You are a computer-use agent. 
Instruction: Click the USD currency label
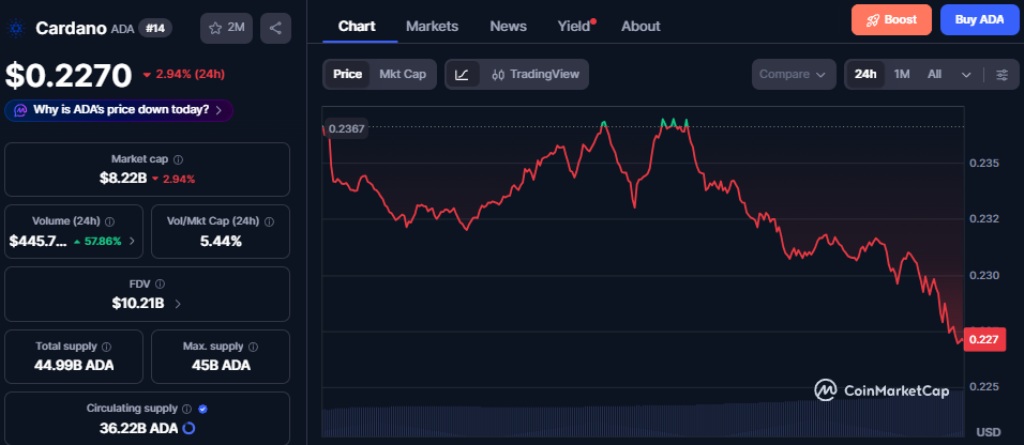(x=988, y=432)
